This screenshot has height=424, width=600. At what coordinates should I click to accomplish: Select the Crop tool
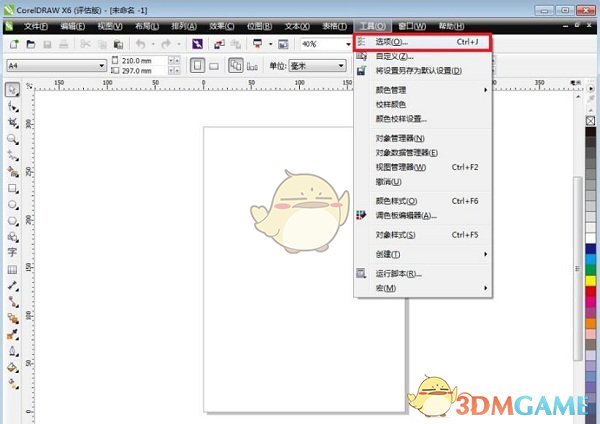[13, 123]
